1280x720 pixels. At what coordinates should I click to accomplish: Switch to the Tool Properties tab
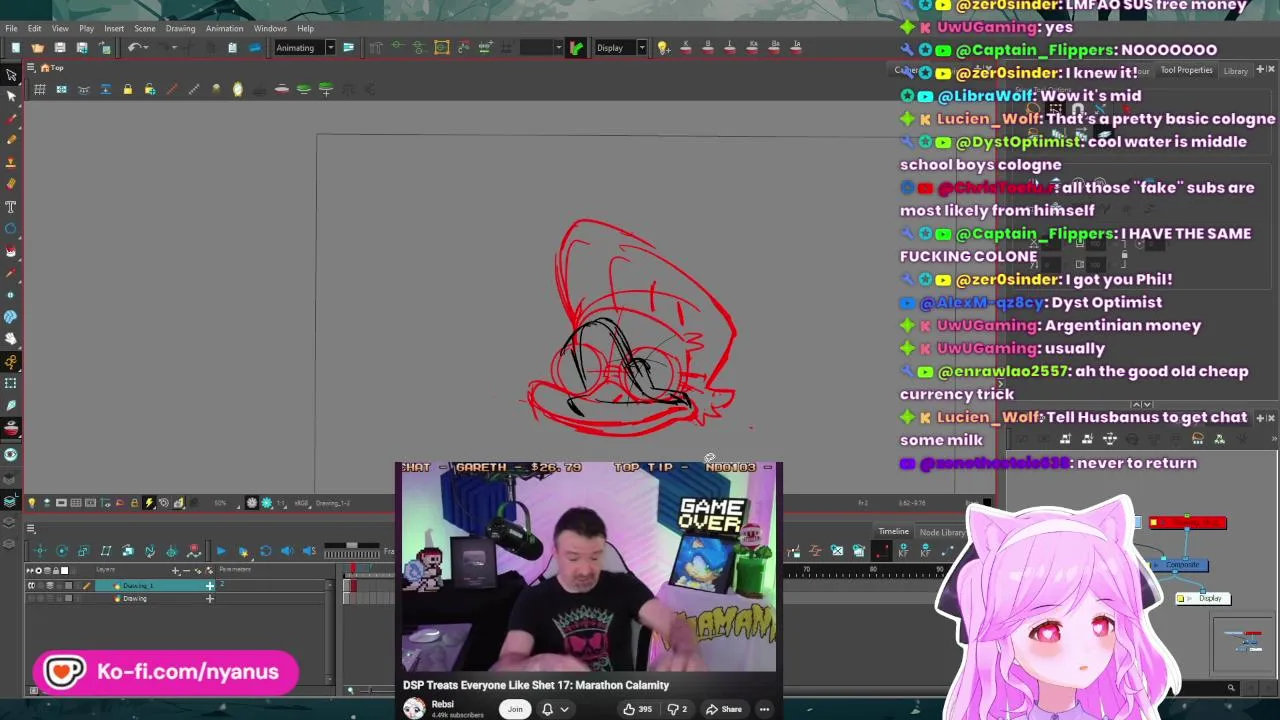[1186, 70]
